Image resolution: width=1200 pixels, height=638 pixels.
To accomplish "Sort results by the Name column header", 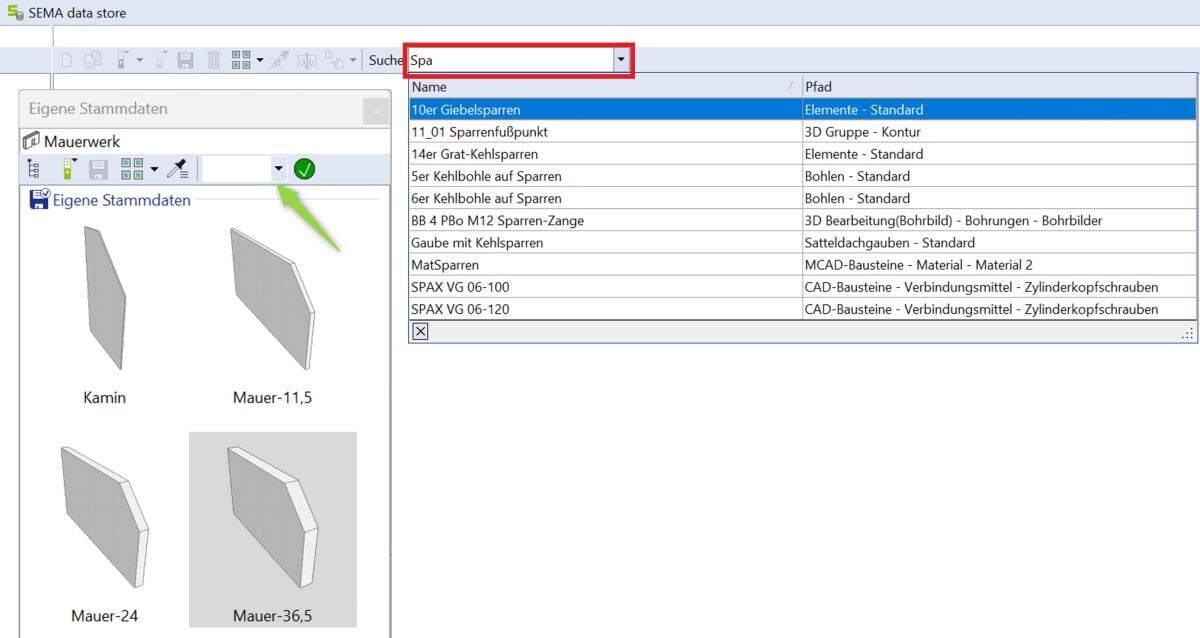I will (x=600, y=87).
